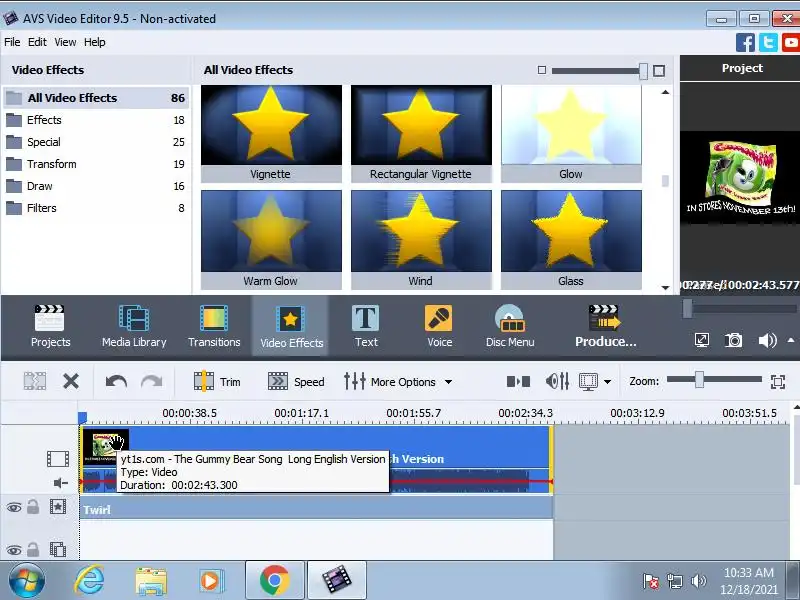Select the Rectangular Vignette effect thumbnail
Image resolution: width=800 pixels, height=600 pixels.
pos(421,134)
